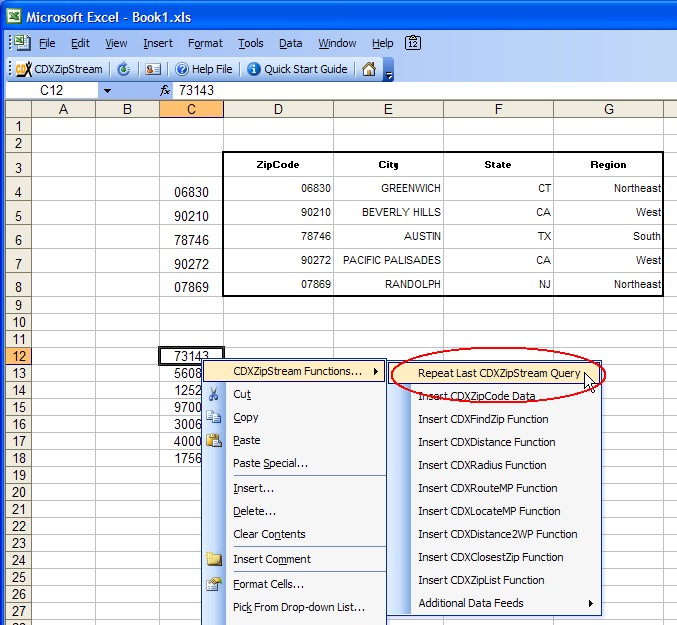Select Delete... in context menu
The width and height of the screenshot is (677, 625).
(x=294, y=511)
